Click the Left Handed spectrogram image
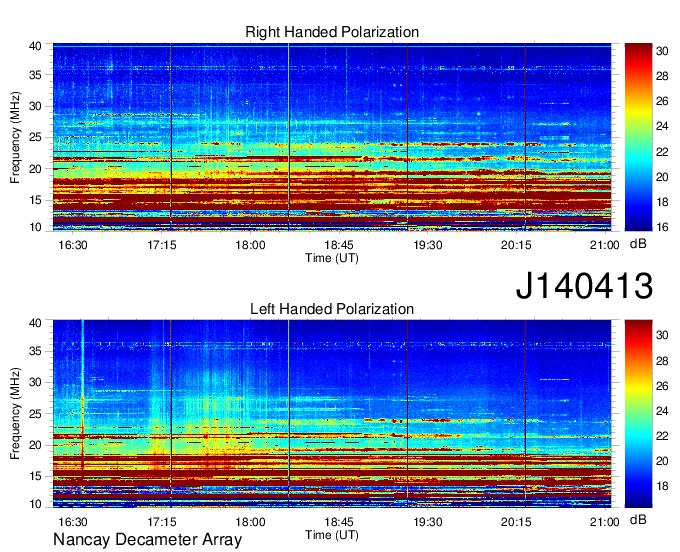Screen dimensions: 680x552 tap(332, 414)
